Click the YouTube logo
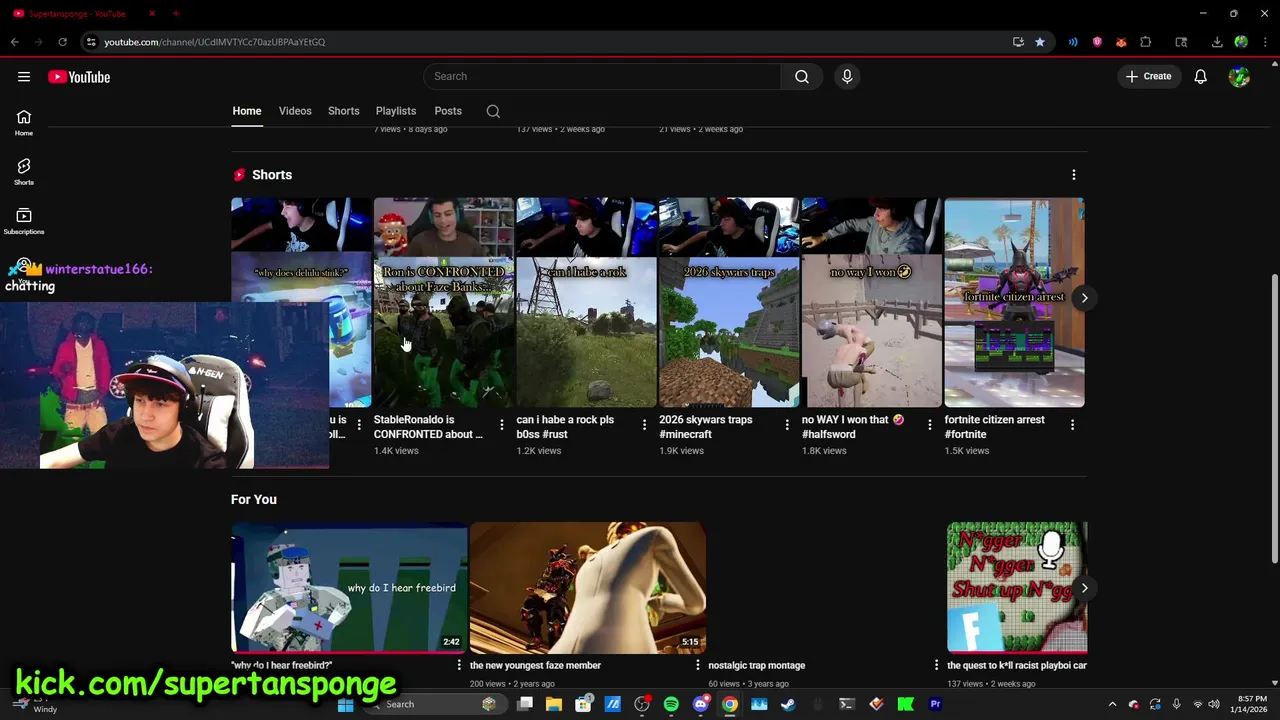Image resolution: width=1280 pixels, height=720 pixels. tap(79, 77)
